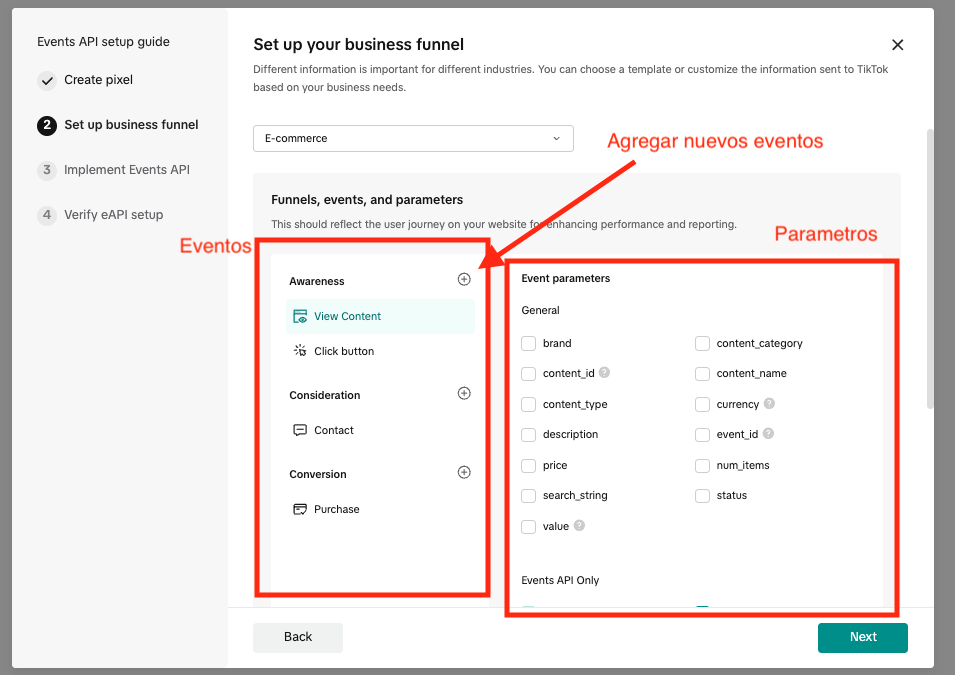Screen dimensions: 955x675
Task: Check the num_items parameter
Action: [x=702, y=465]
